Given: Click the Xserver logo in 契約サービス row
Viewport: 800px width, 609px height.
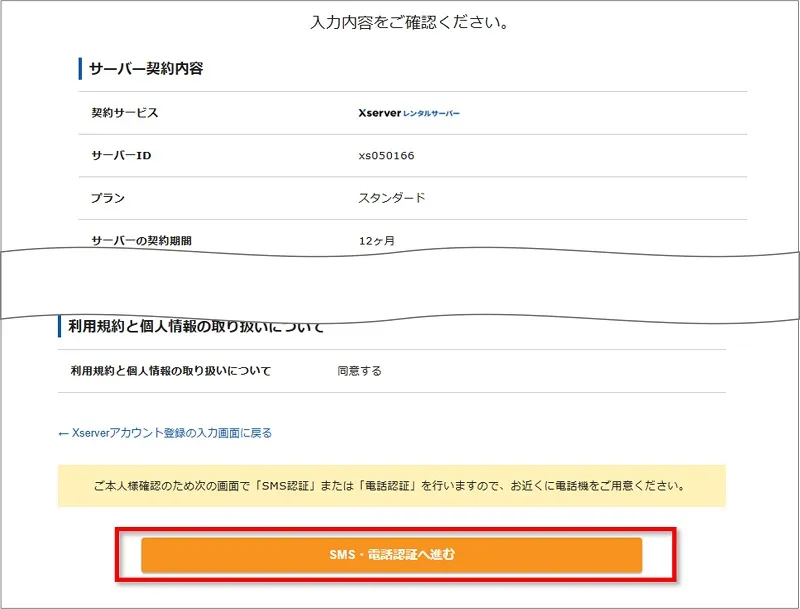Looking at the screenshot, I should pyautogui.click(x=379, y=113).
